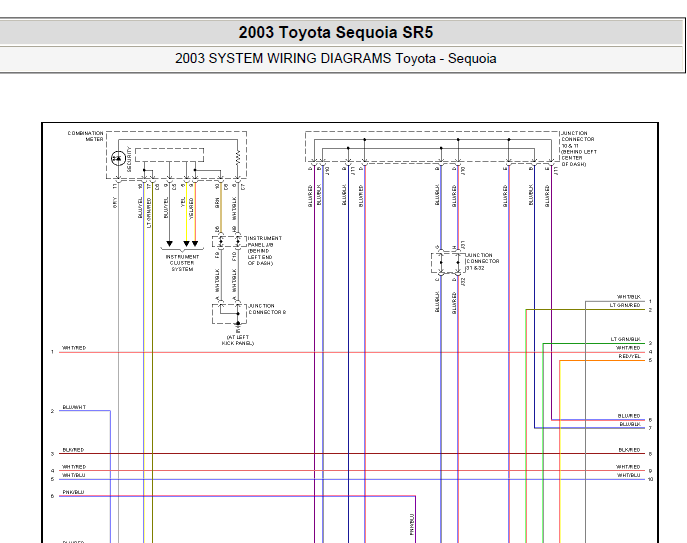Click "WHT/BLK" label at right pin 1
Image resolution: width=687 pixels, height=543 pixels.
629,297
